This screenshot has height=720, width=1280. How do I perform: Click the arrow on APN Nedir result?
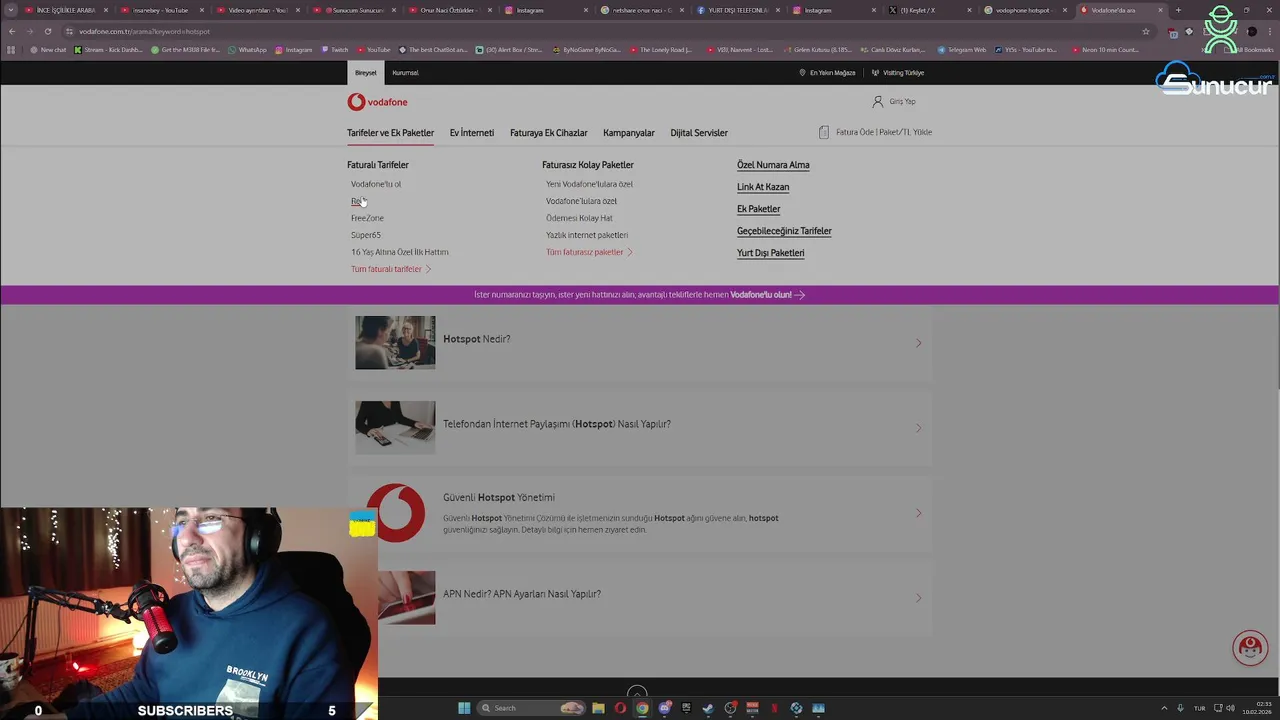click(918, 598)
